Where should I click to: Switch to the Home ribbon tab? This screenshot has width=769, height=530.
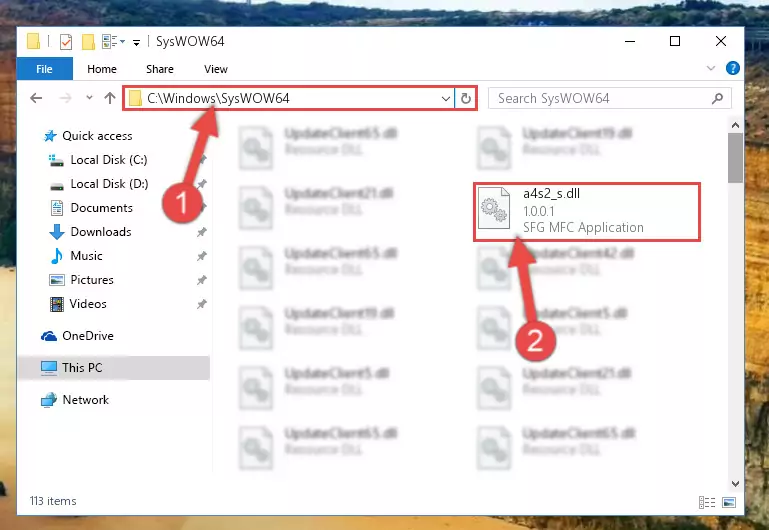point(102,69)
